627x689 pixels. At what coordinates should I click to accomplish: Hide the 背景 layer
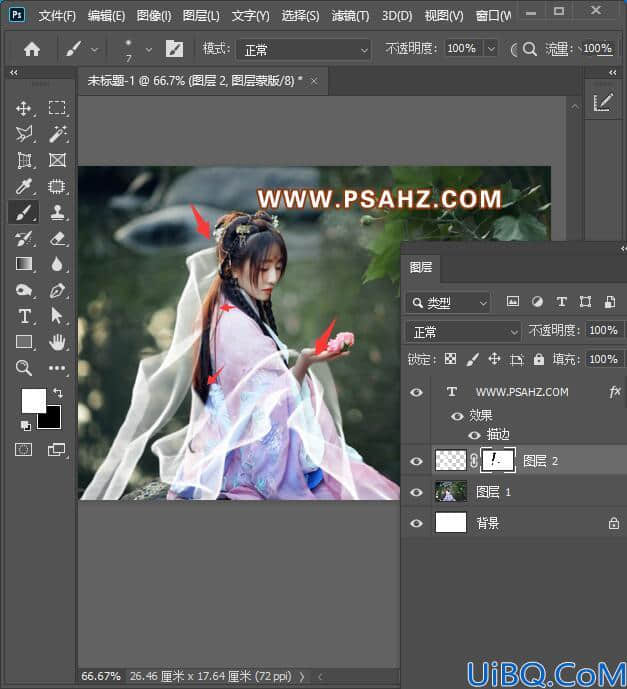pos(417,523)
